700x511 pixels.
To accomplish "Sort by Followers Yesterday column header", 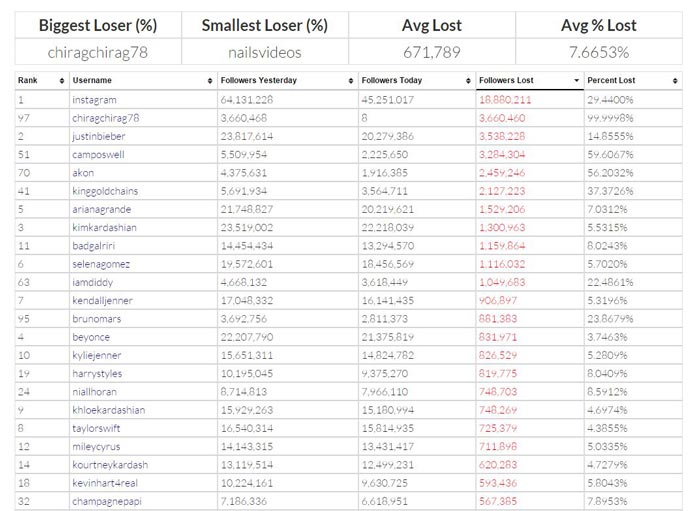I will click(288, 81).
